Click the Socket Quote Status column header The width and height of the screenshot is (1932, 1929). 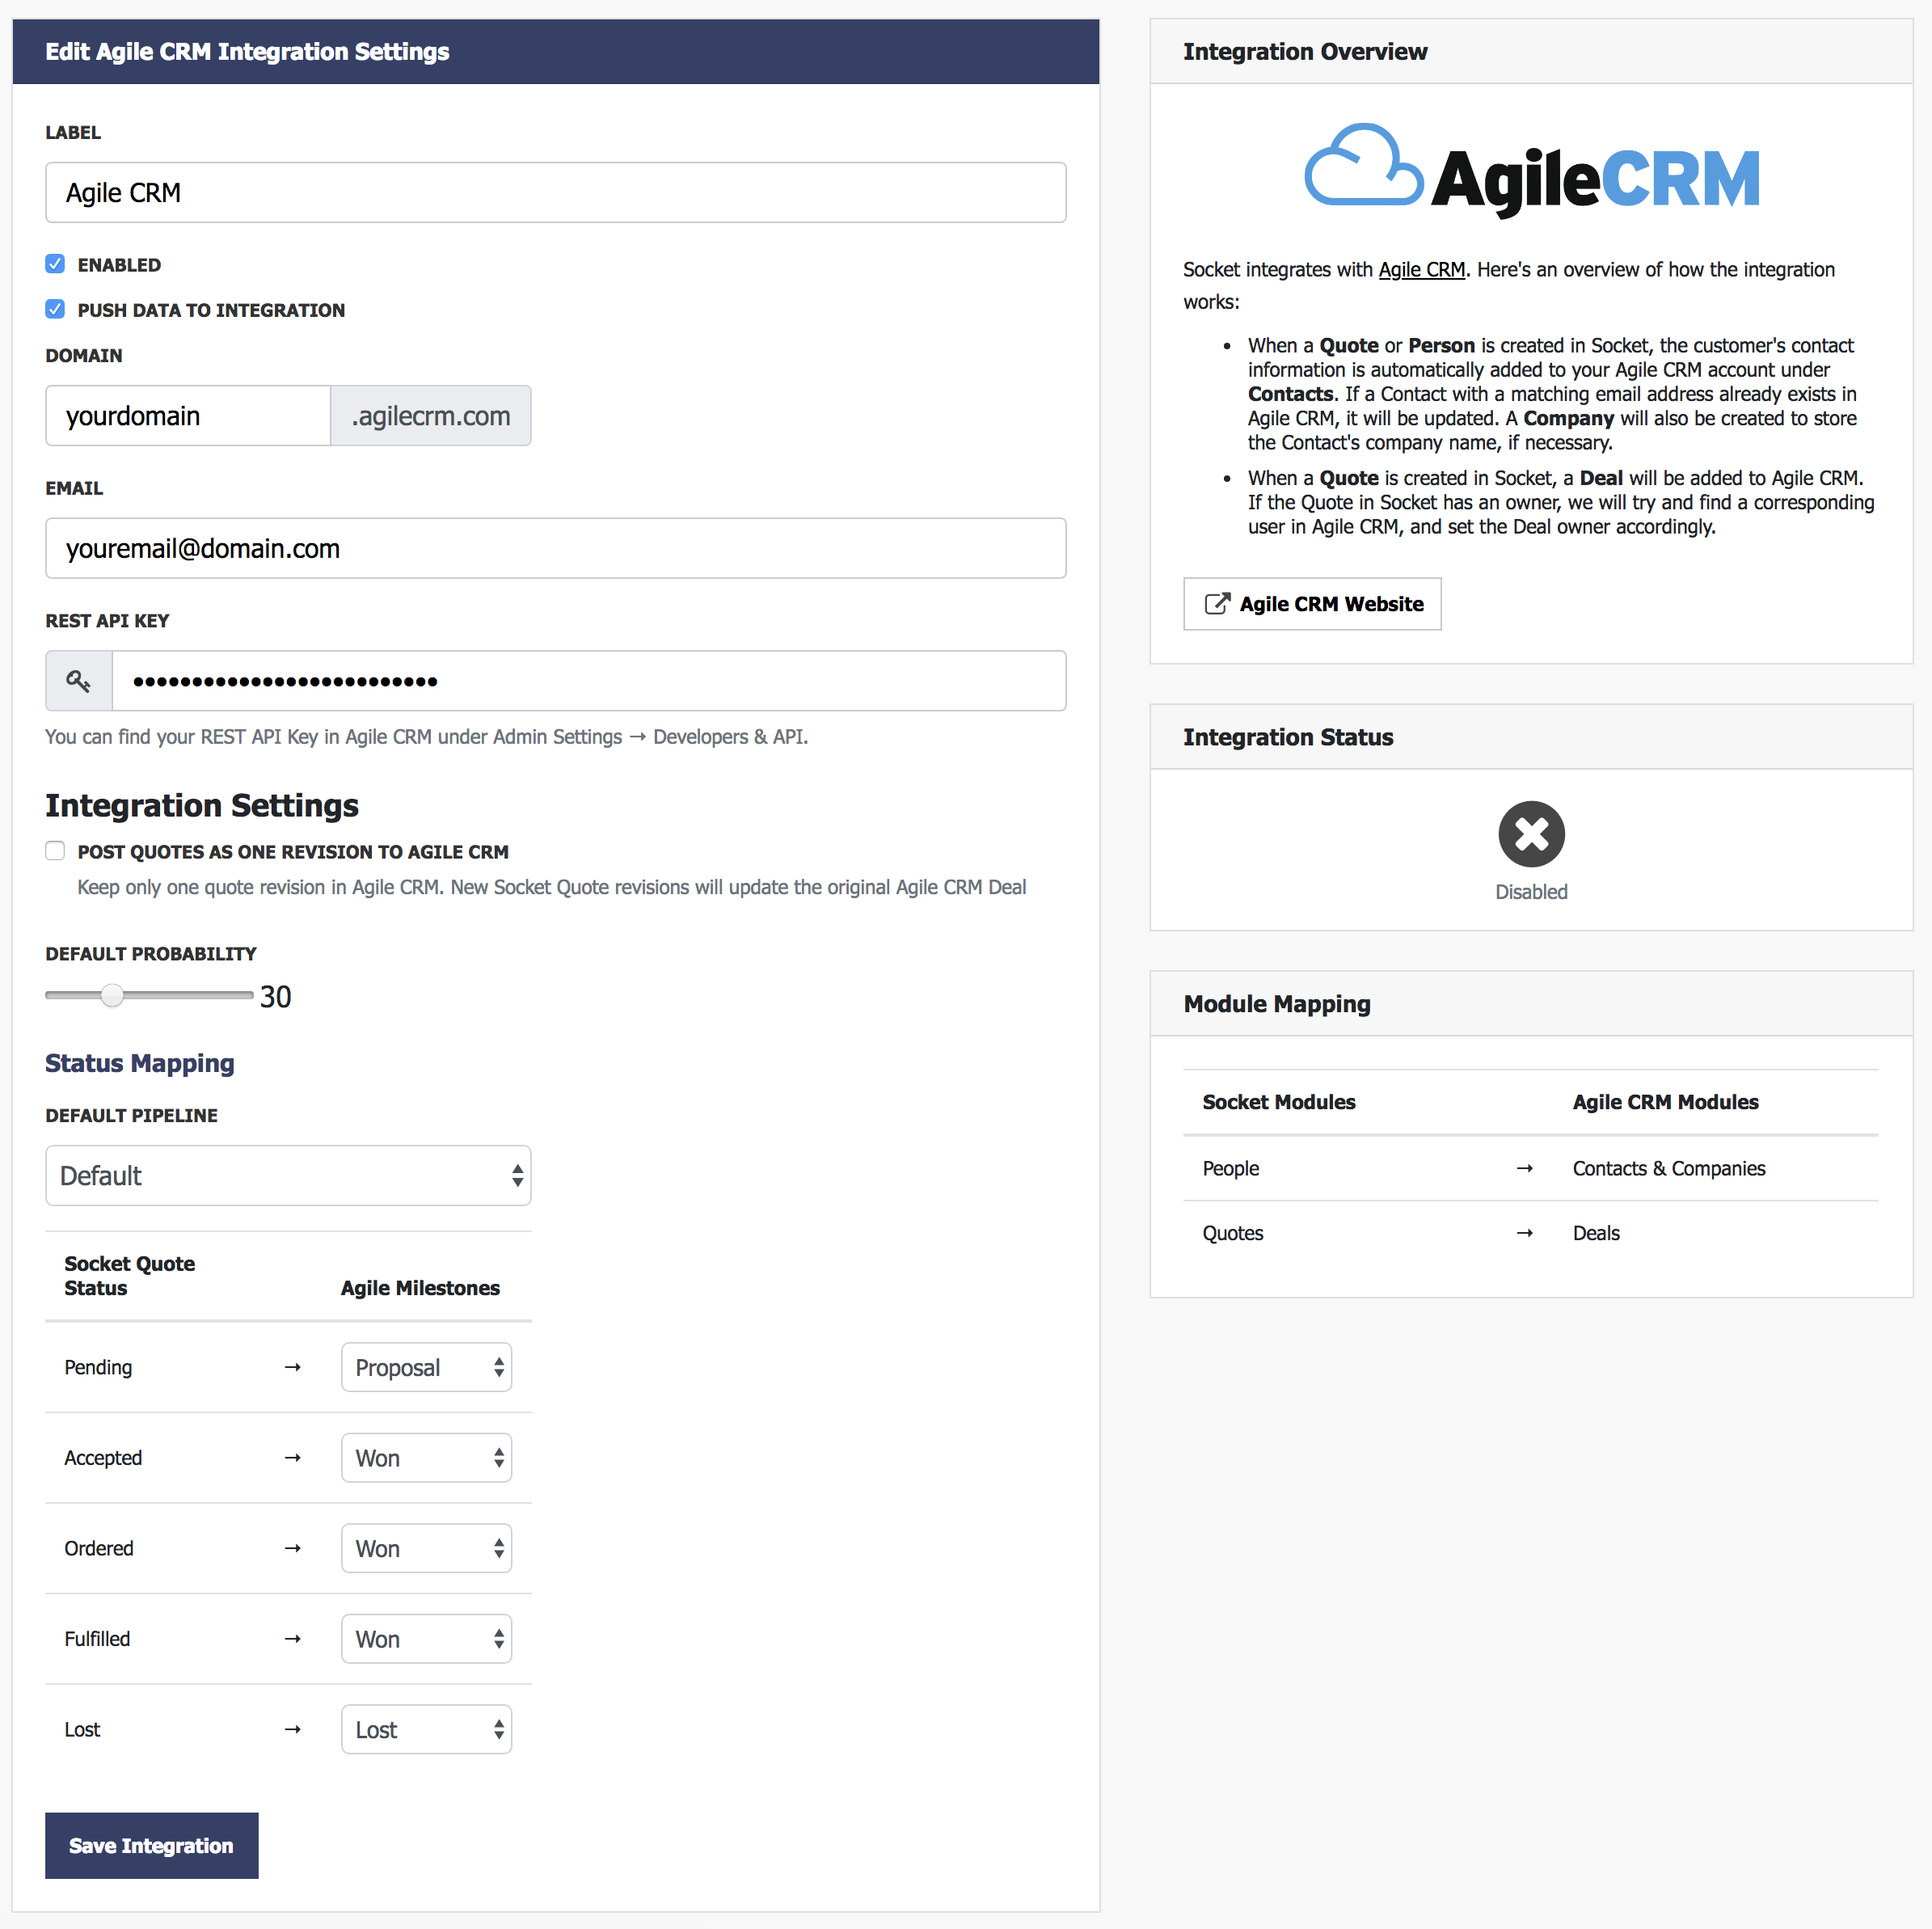pos(130,1276)
